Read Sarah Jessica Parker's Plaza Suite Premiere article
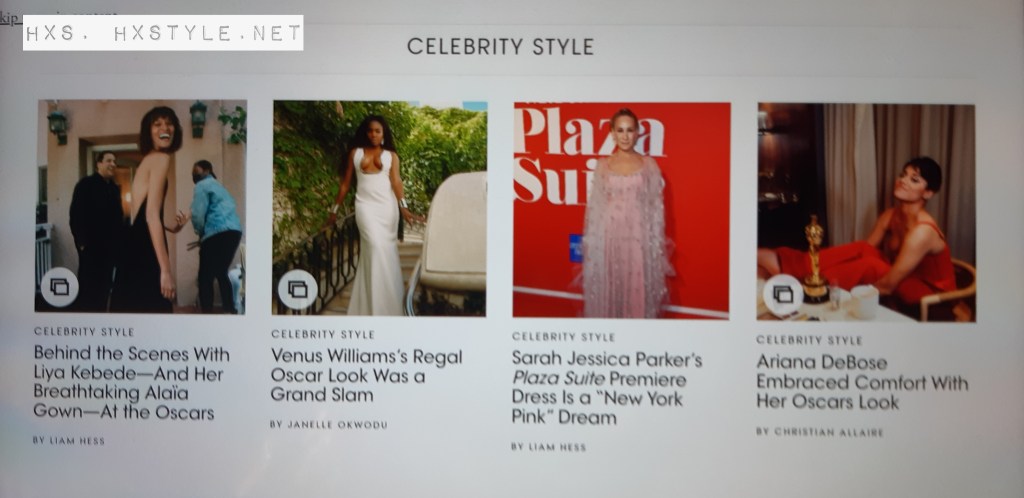1024x498 pixels. click(607, 388)
